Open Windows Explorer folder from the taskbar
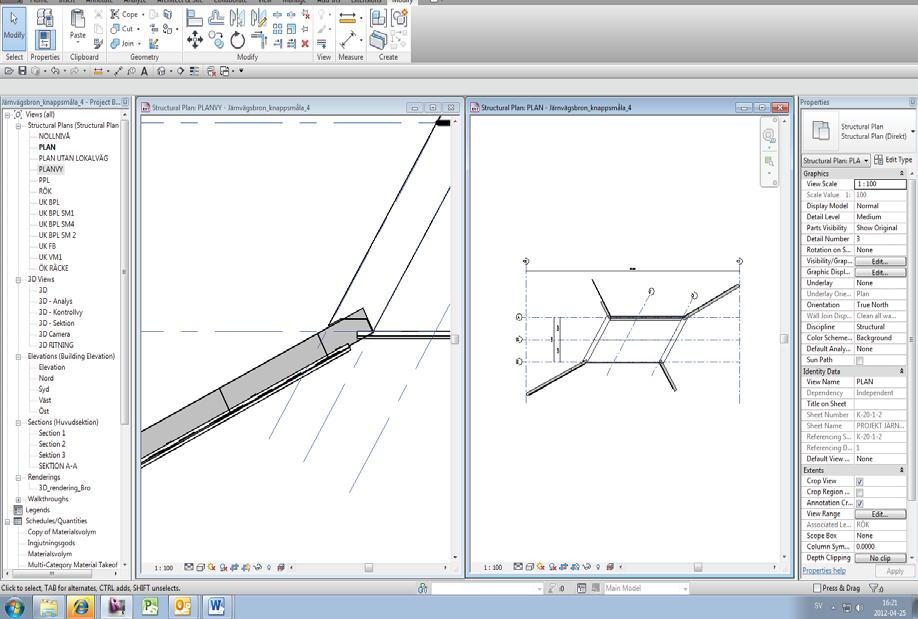 pos(47,607)
